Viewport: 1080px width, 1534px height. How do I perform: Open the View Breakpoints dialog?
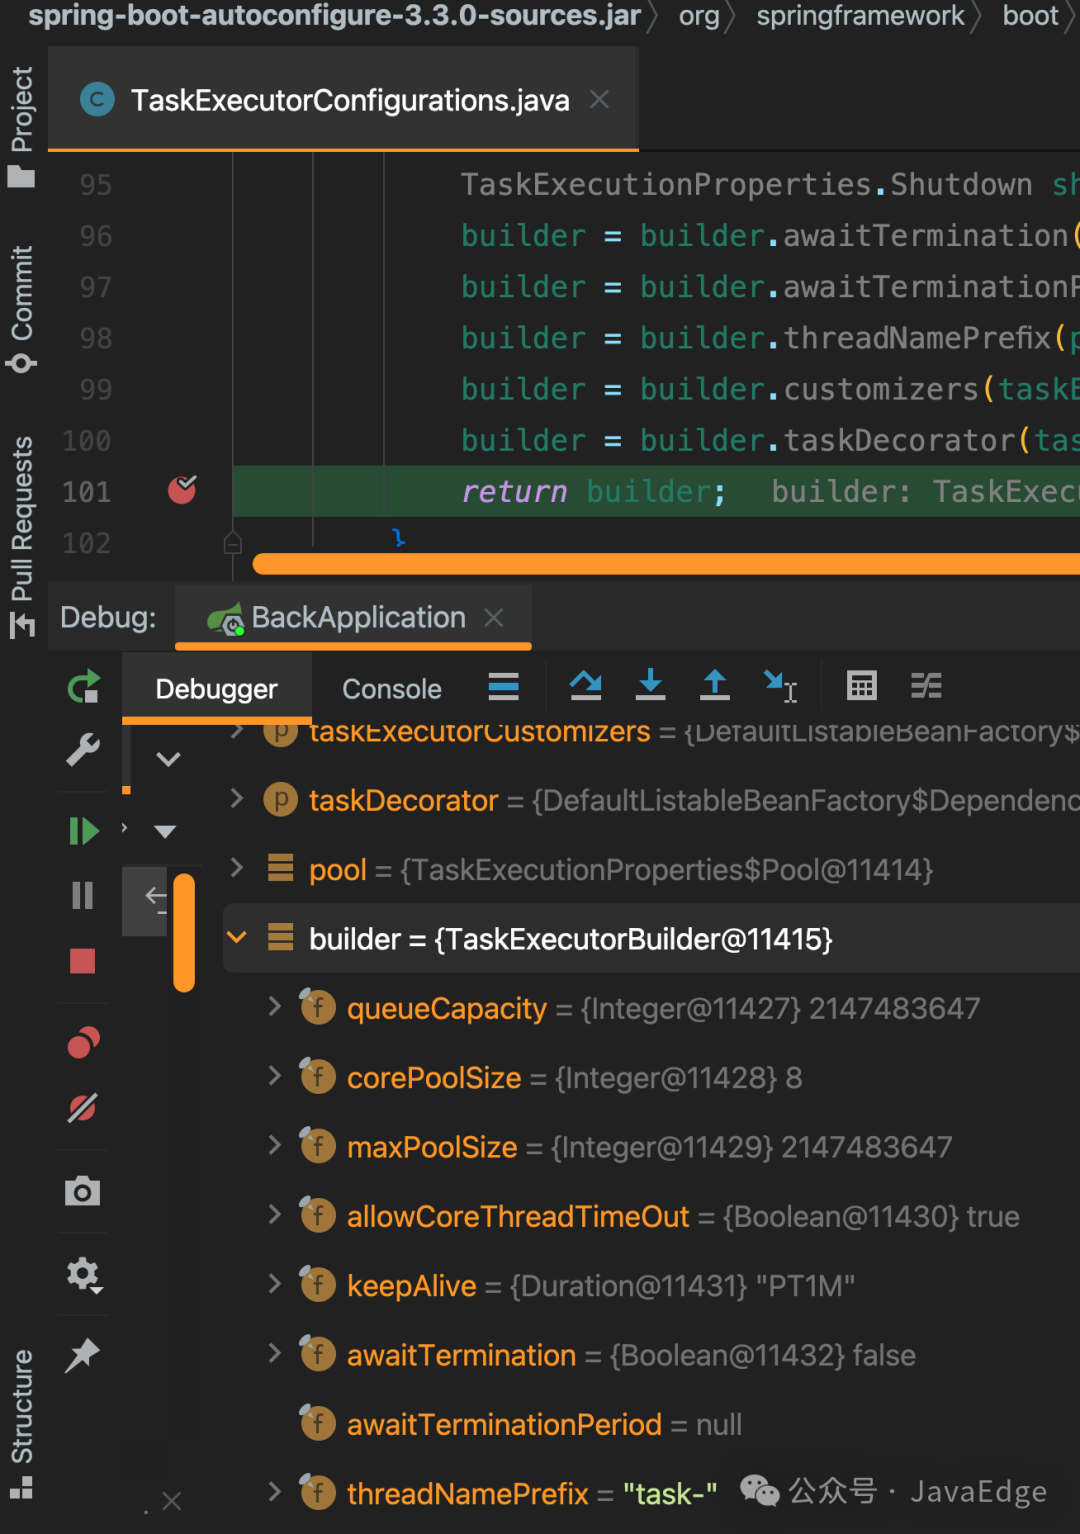click(x=83, y=1043)
